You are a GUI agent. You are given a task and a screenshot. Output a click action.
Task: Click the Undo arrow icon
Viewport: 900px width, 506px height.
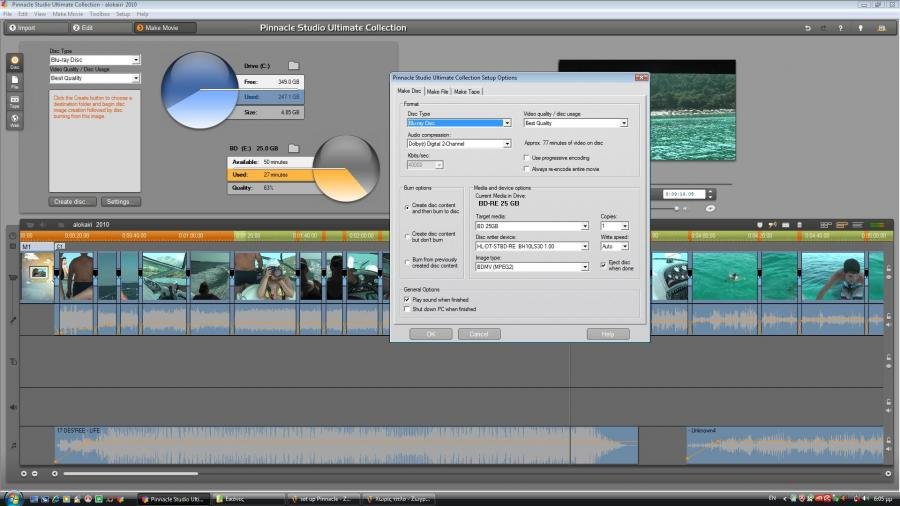808,28
